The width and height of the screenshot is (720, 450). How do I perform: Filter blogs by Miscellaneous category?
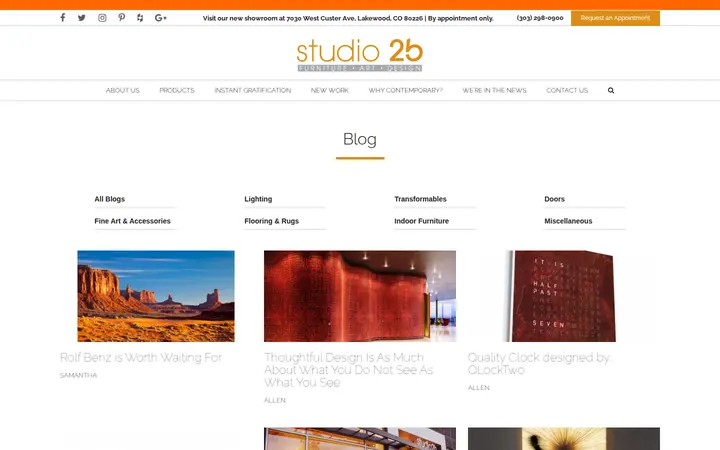coord(568,221)
